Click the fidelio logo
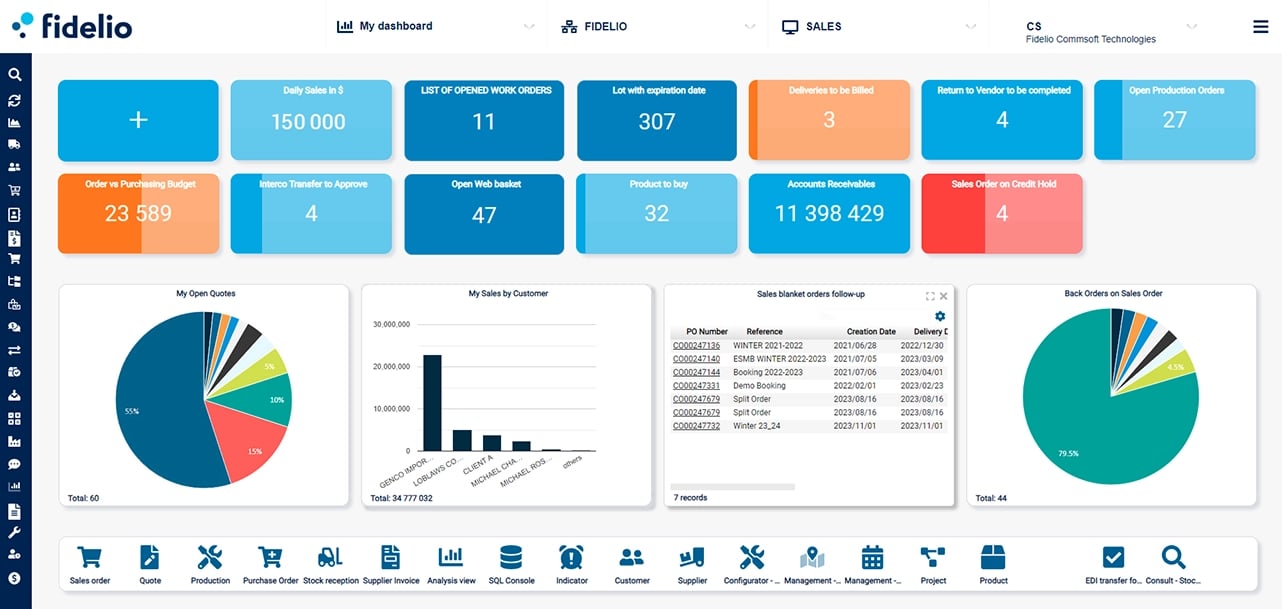 [x=72, y=25]
